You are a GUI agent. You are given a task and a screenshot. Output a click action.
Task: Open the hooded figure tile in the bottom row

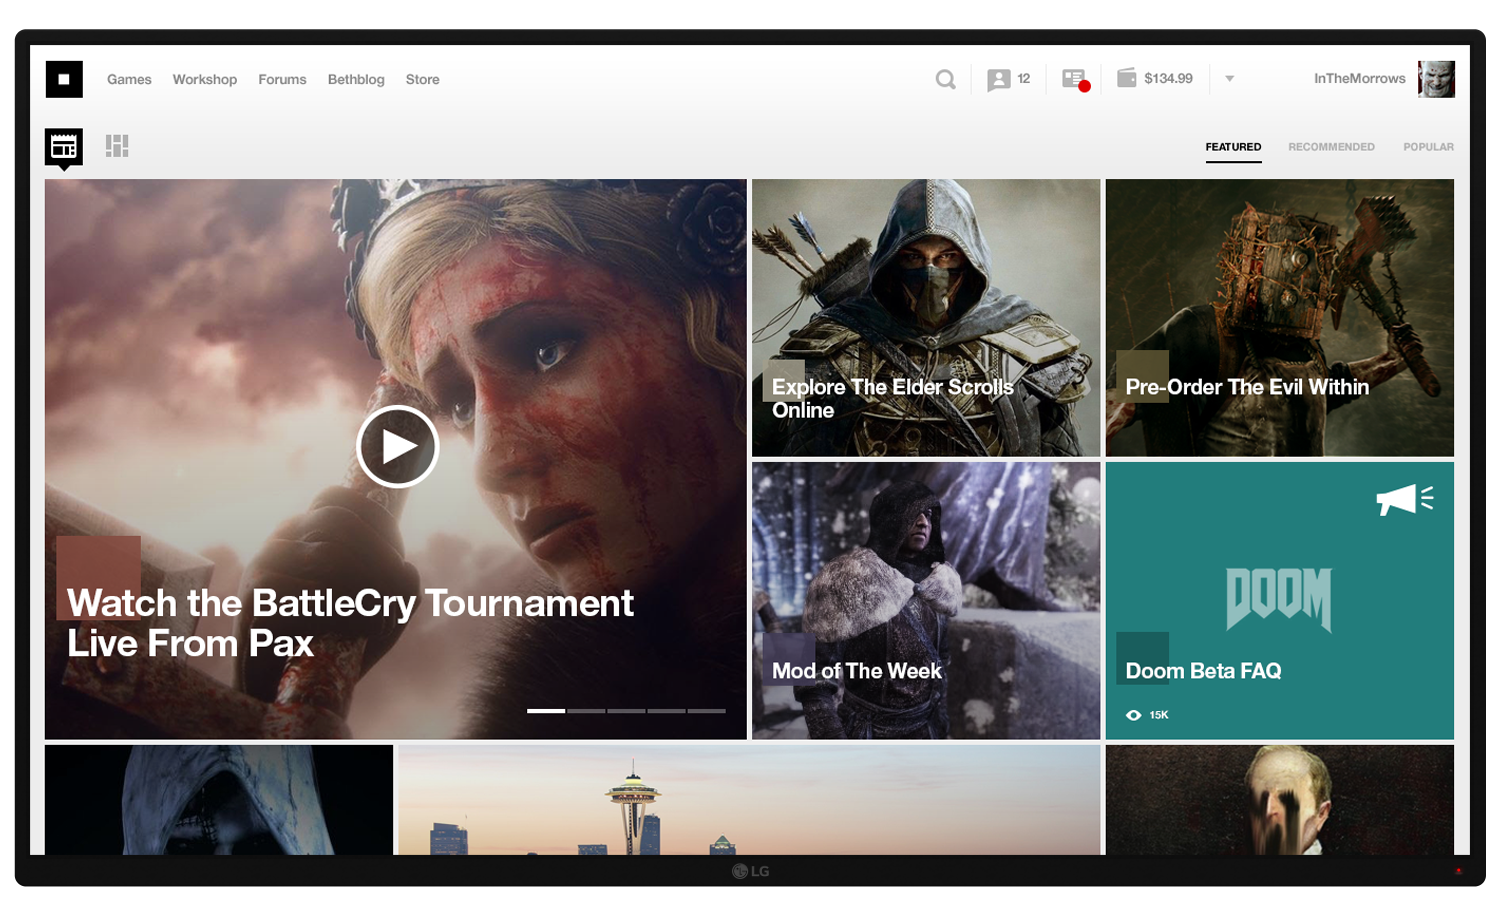pos(219,800)
